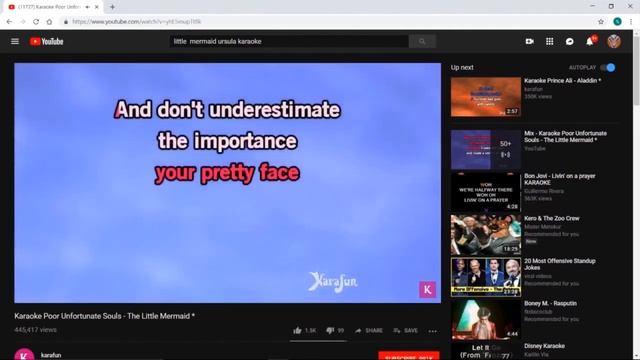Open the Karaoke Prince Ali - Aladdin title
Image resolution: width=640 pixels, height=360 pixels.
pyautogui.click(x=562, y=81)
